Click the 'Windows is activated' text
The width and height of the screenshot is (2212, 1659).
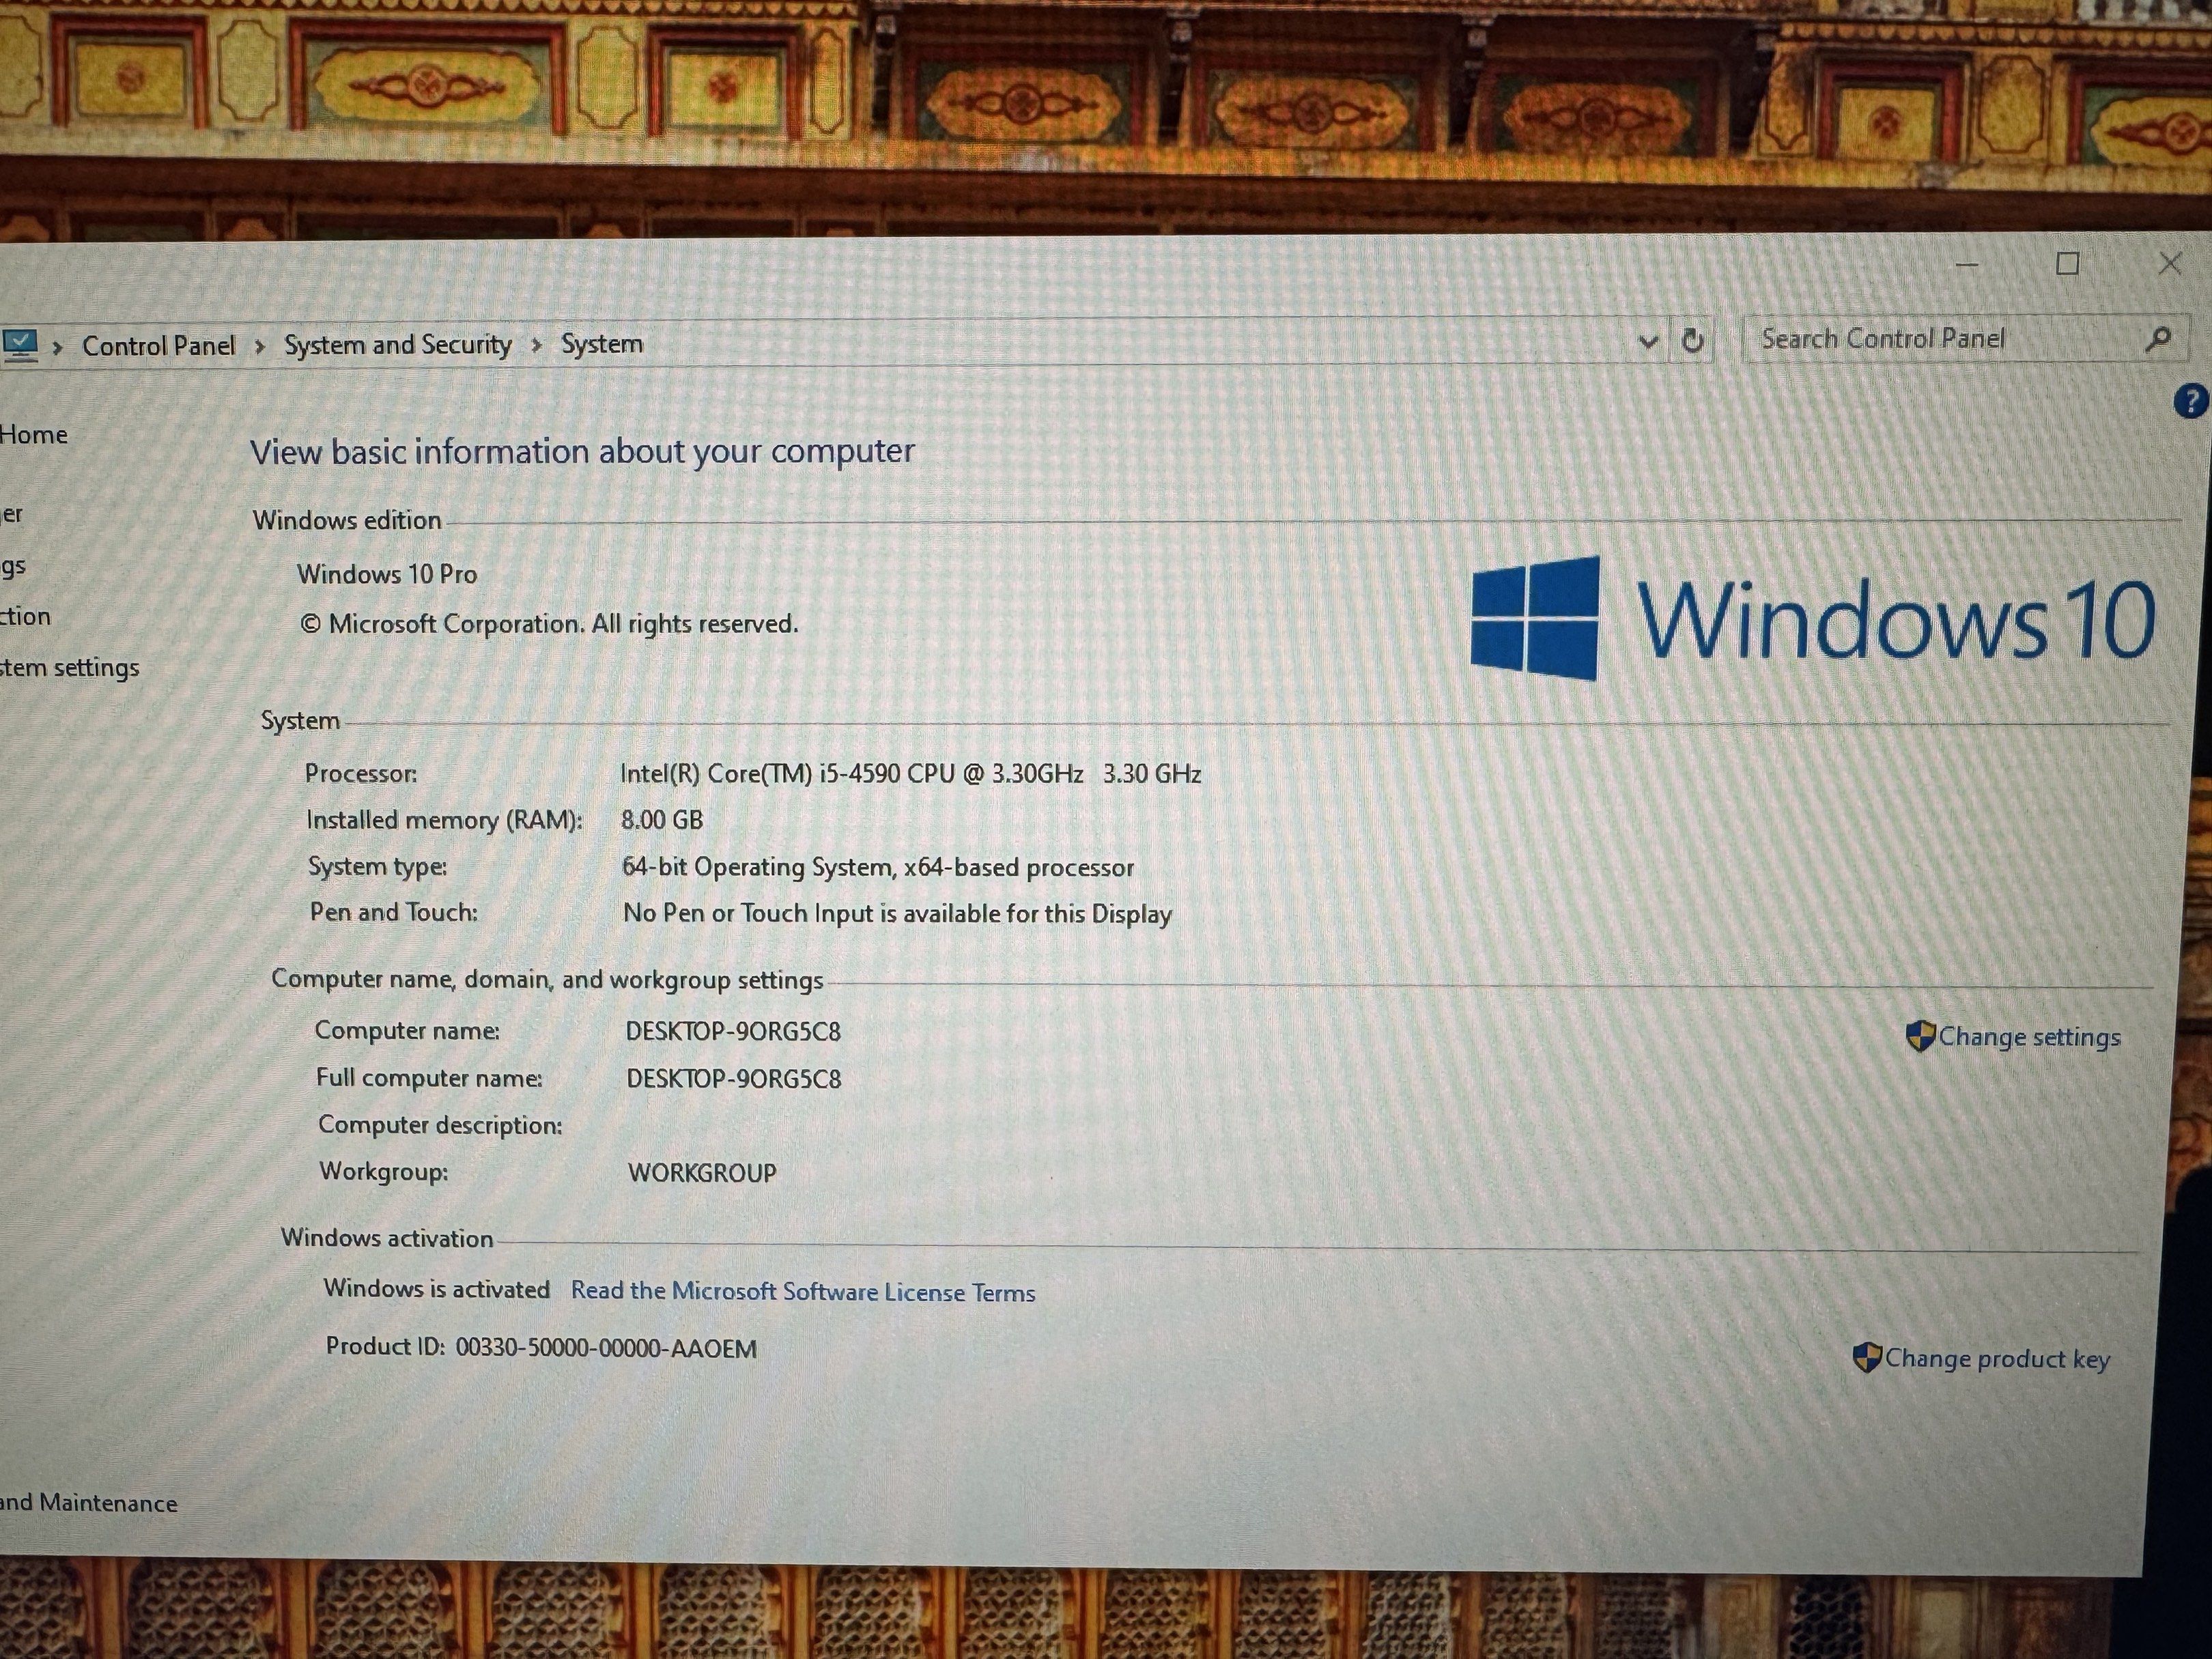coord(437,1289)
